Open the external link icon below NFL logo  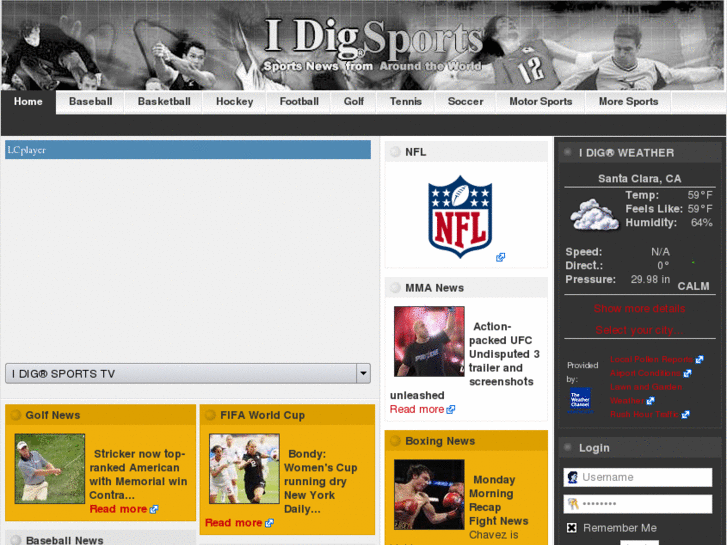click(500, 257)
